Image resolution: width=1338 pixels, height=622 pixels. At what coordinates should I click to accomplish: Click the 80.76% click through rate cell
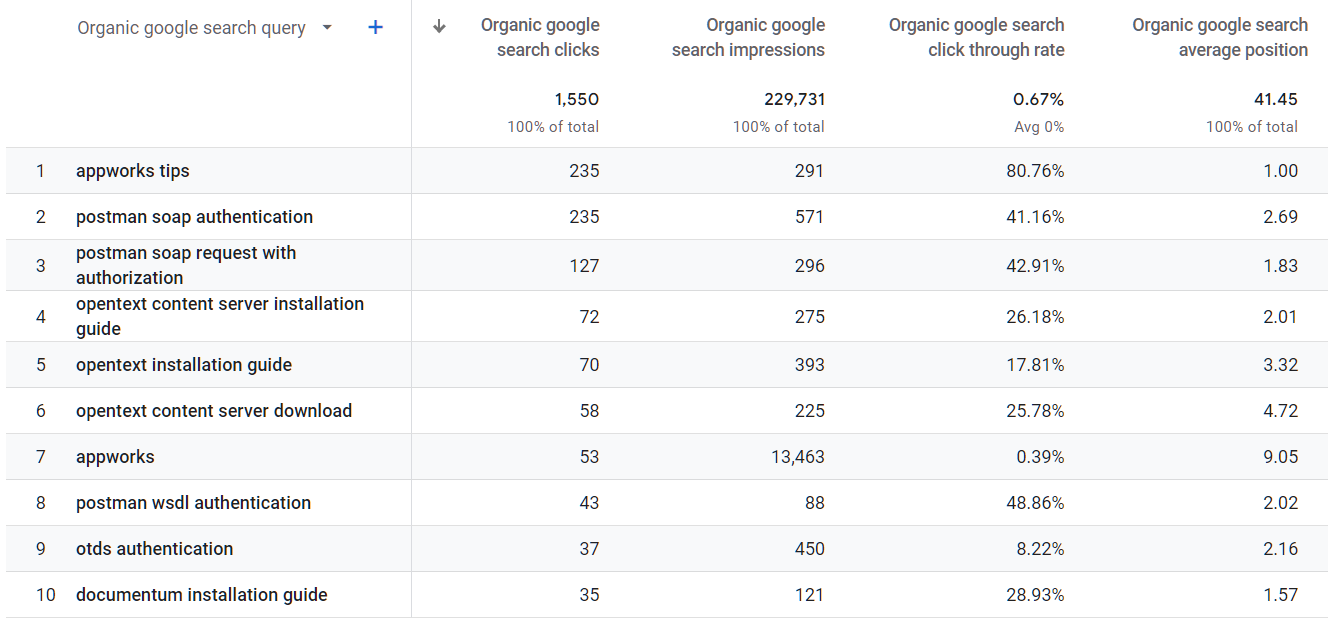click(1035, 171)
